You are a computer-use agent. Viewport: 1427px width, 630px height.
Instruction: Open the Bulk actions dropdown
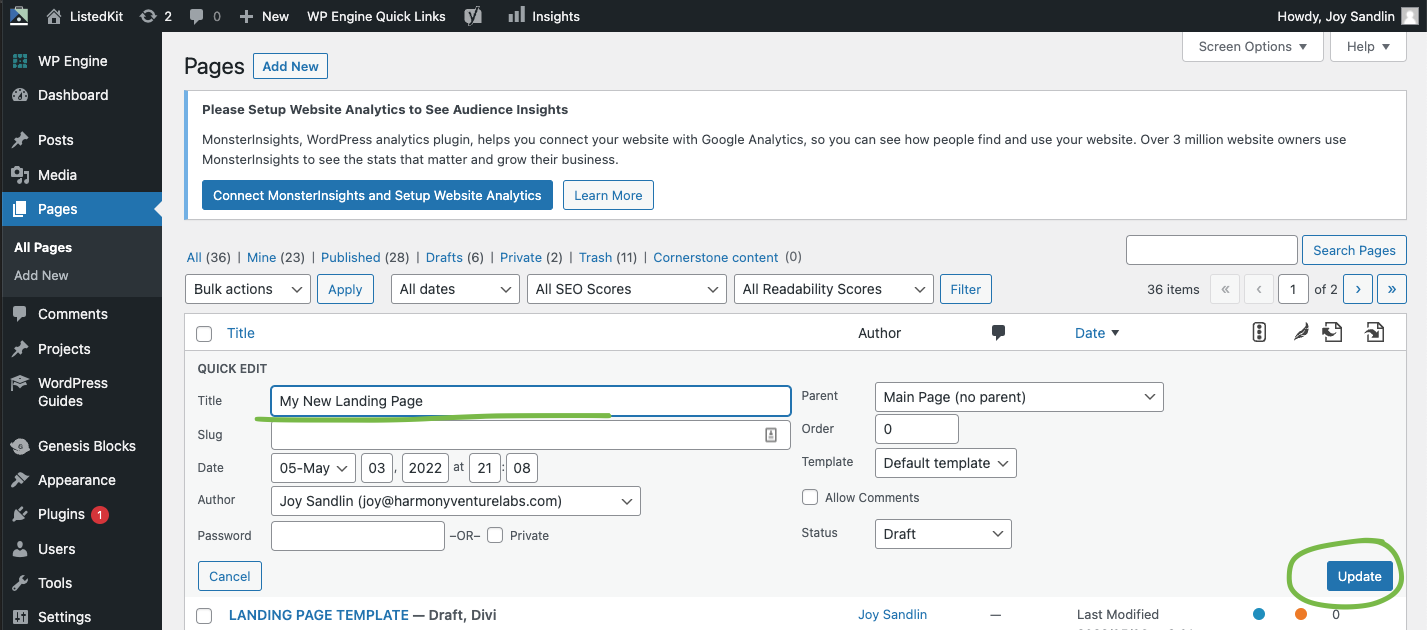click(x=248, y=289)
